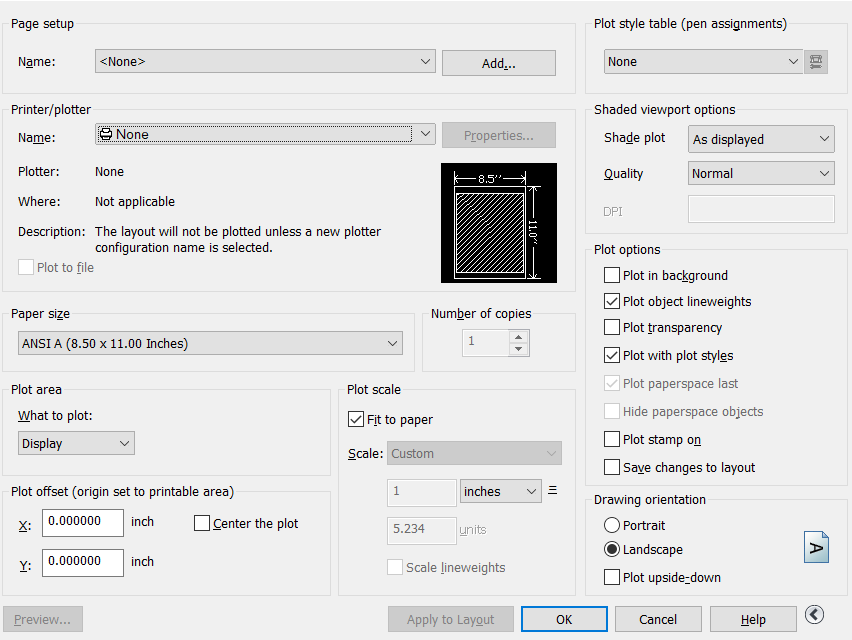This screenshot has height=640, width=852.
Task: Click the Scale lineweights checkbox
Action: tap(395, 567)
